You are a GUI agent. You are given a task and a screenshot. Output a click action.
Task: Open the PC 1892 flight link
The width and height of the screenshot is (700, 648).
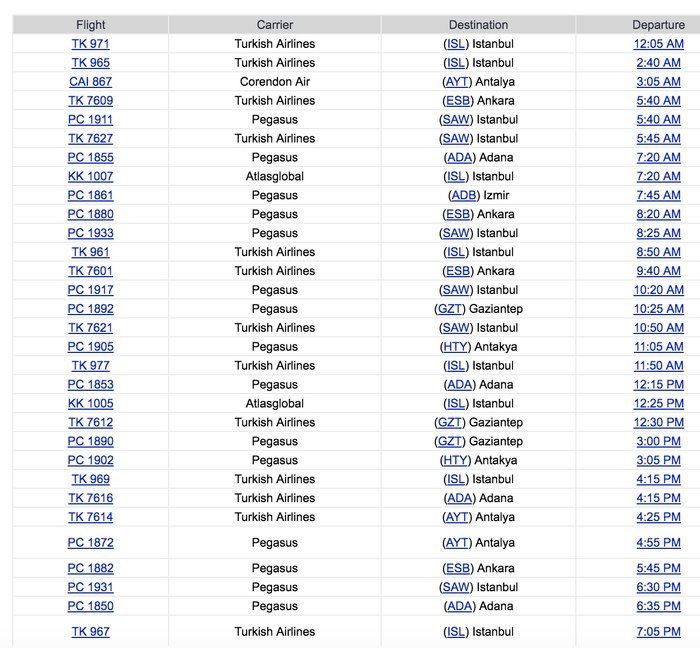[x=90, y=309]
